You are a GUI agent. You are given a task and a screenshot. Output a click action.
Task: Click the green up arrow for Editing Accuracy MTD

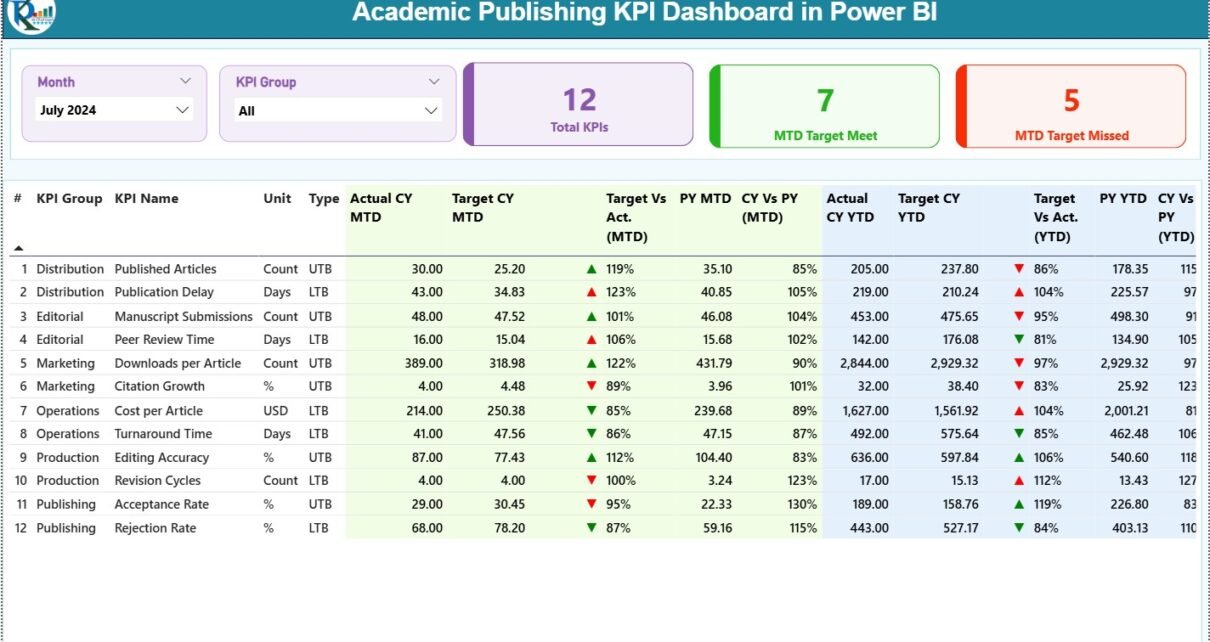592,457
